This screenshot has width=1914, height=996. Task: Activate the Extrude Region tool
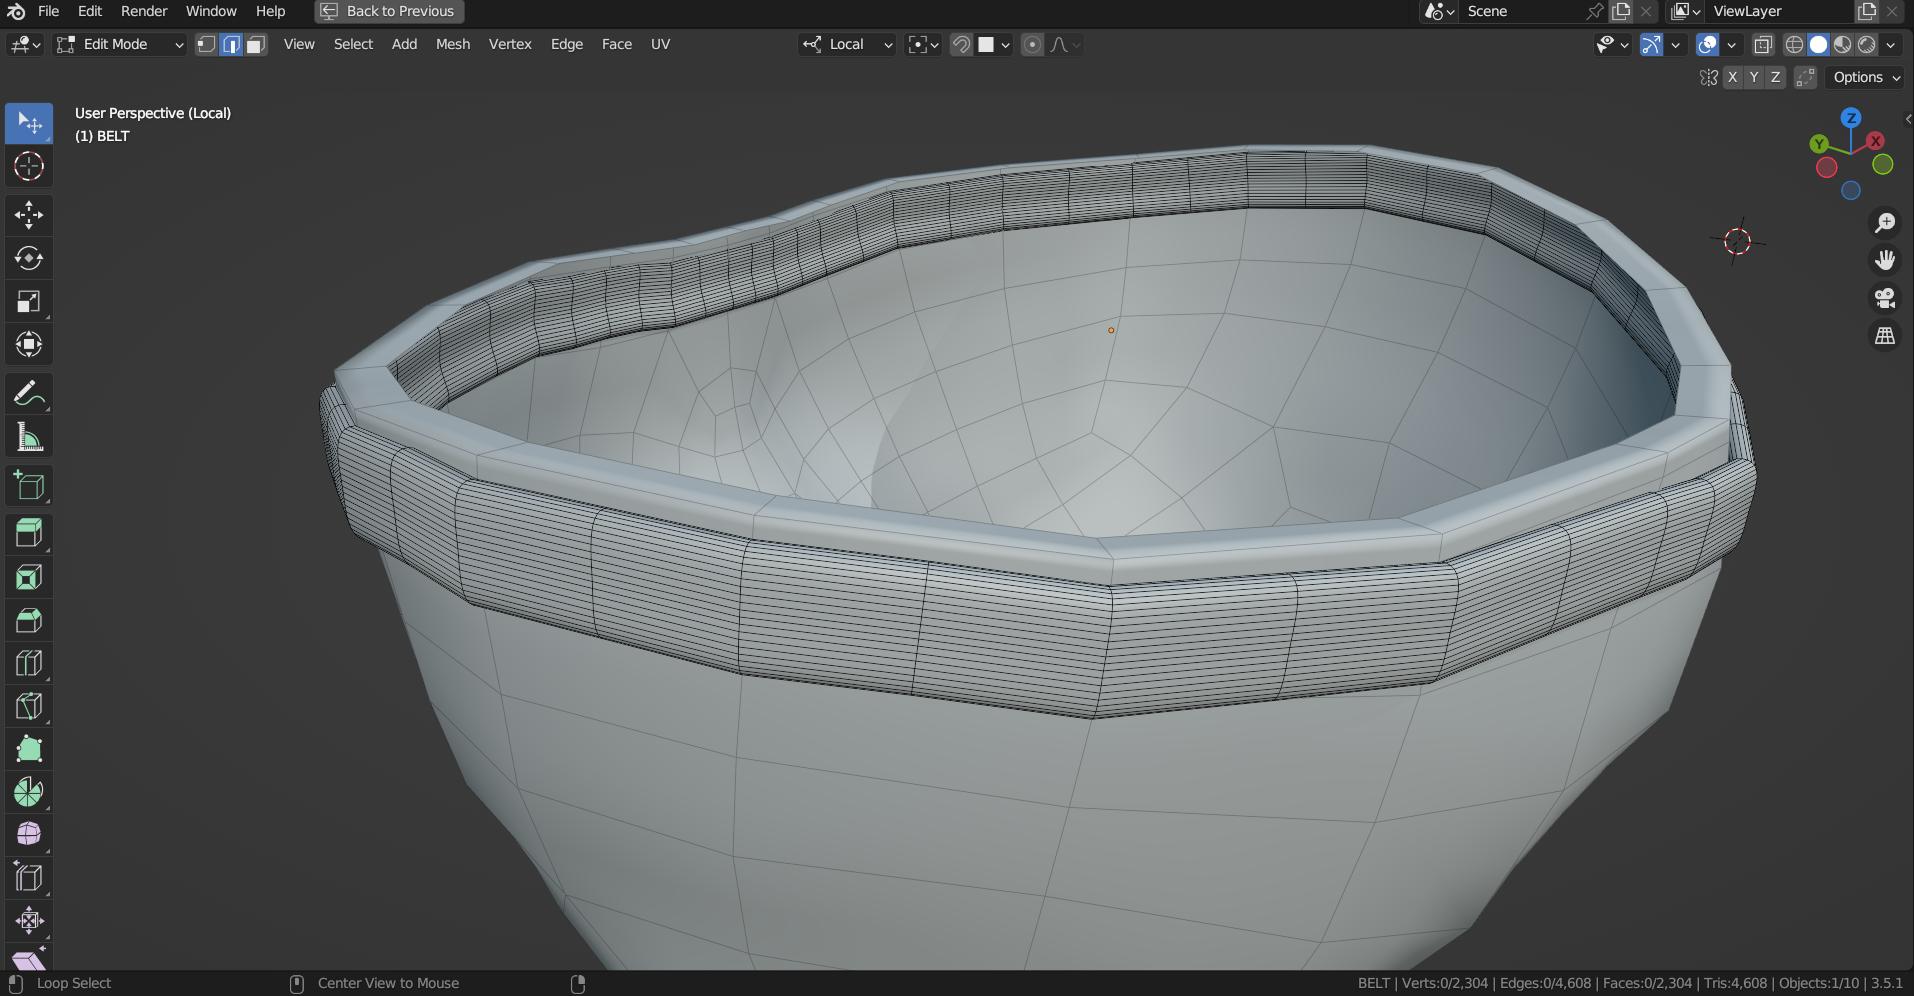[29, 533]
